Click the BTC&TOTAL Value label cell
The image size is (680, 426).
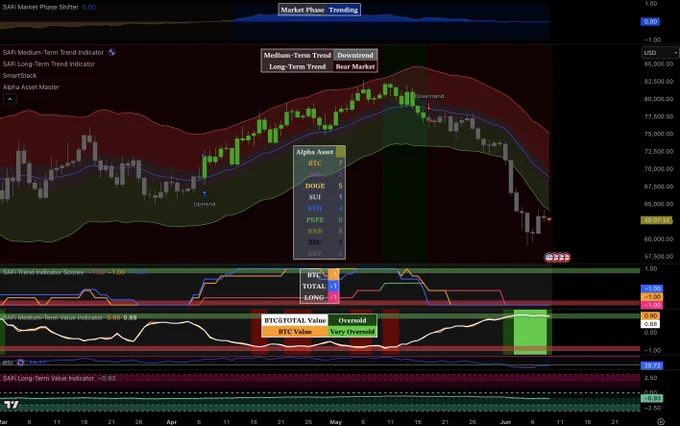tap(295, 320)
